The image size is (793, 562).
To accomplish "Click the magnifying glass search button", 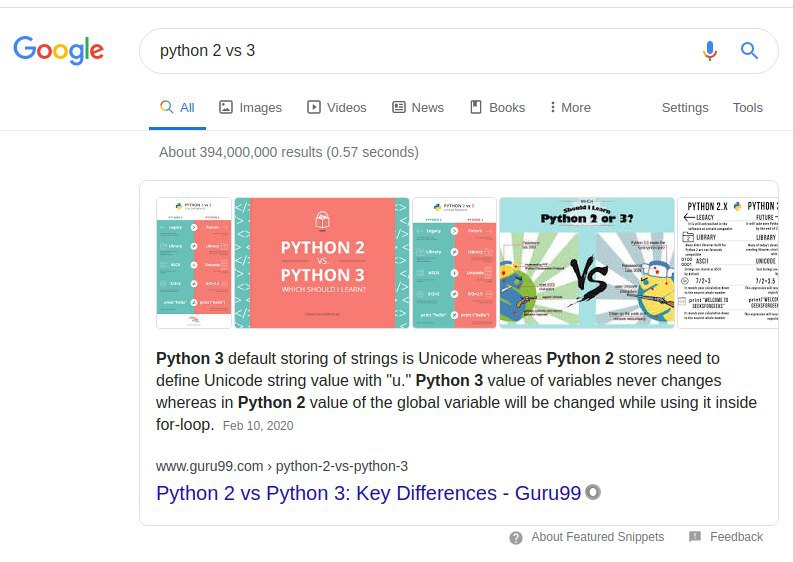I will (x=749, y=51).
